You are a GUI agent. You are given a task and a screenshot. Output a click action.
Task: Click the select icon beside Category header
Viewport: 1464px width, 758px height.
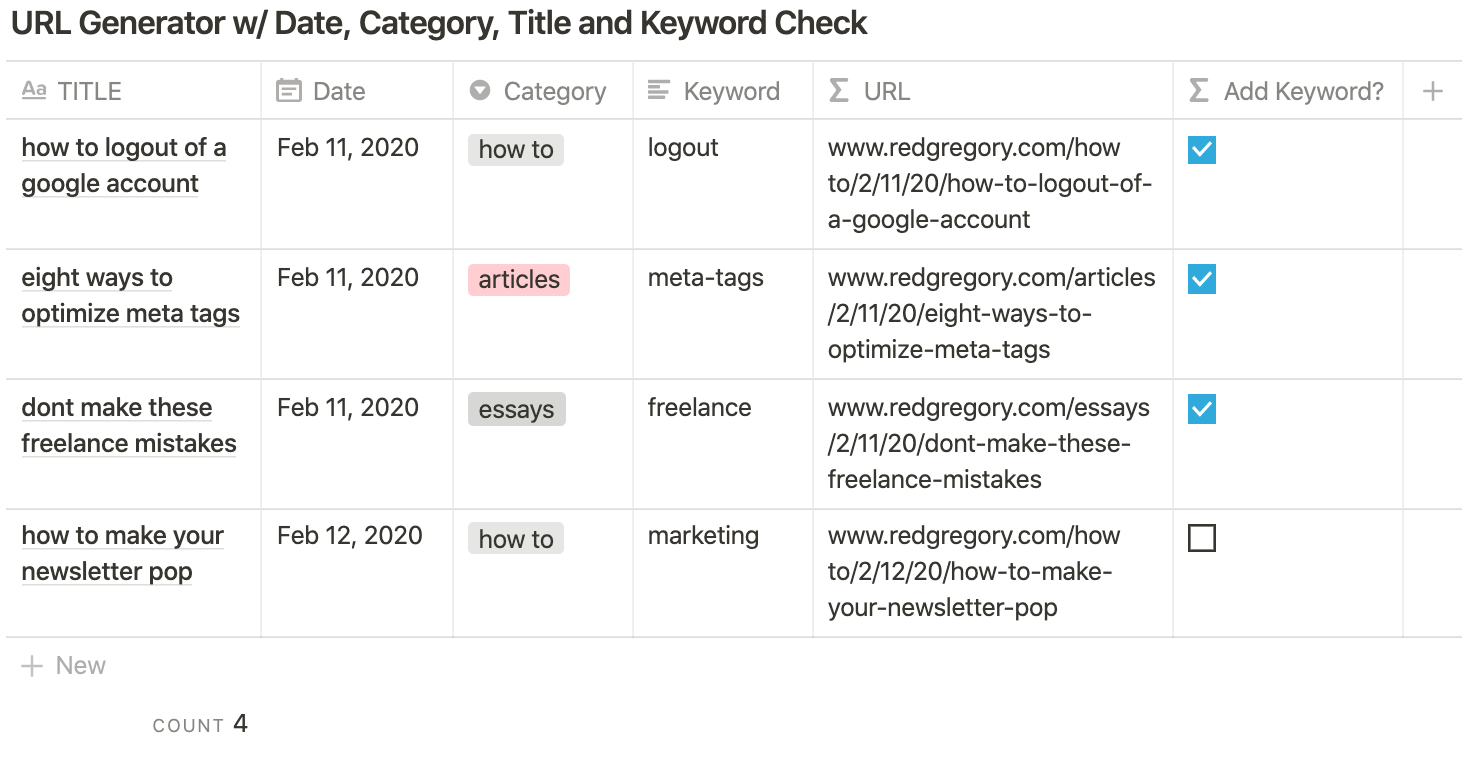pos(480,91)
